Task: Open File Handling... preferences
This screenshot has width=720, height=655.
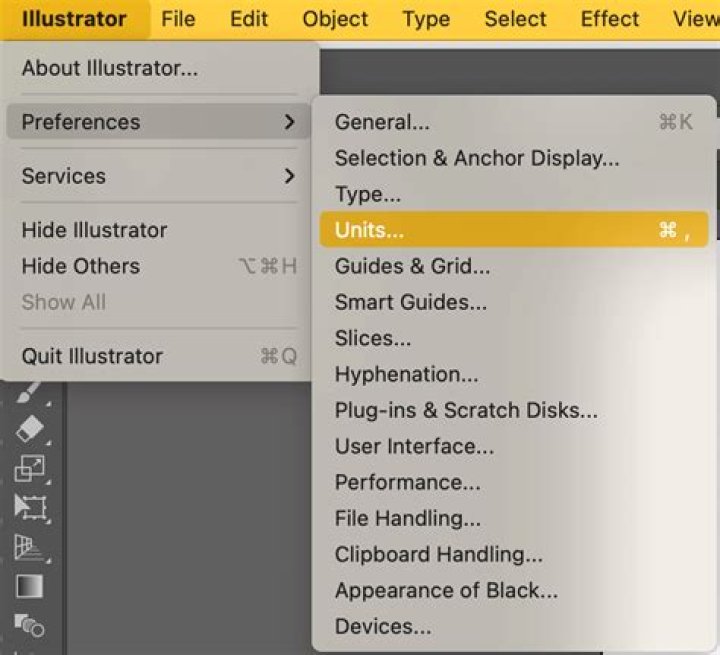Action: point(514,518)
